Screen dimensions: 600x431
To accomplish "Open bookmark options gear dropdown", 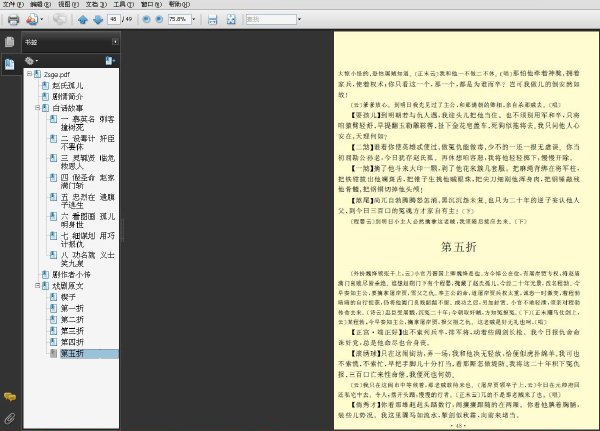I will coord(31,60).
